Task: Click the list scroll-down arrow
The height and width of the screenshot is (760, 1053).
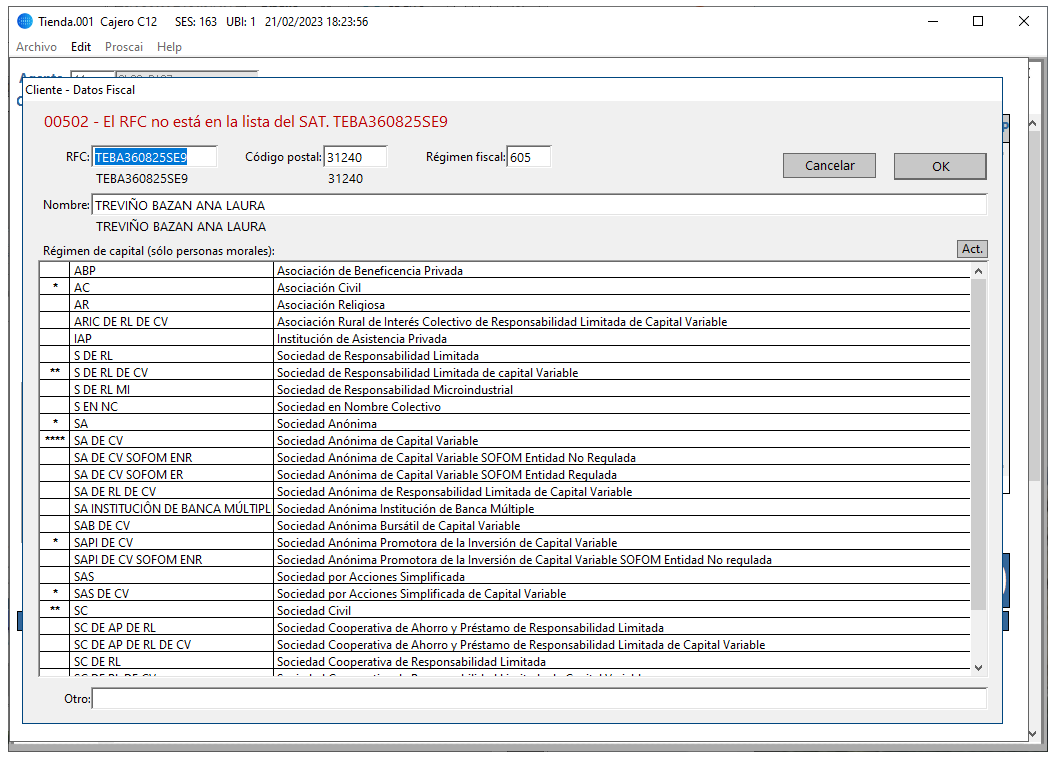Action: [978, 667]
